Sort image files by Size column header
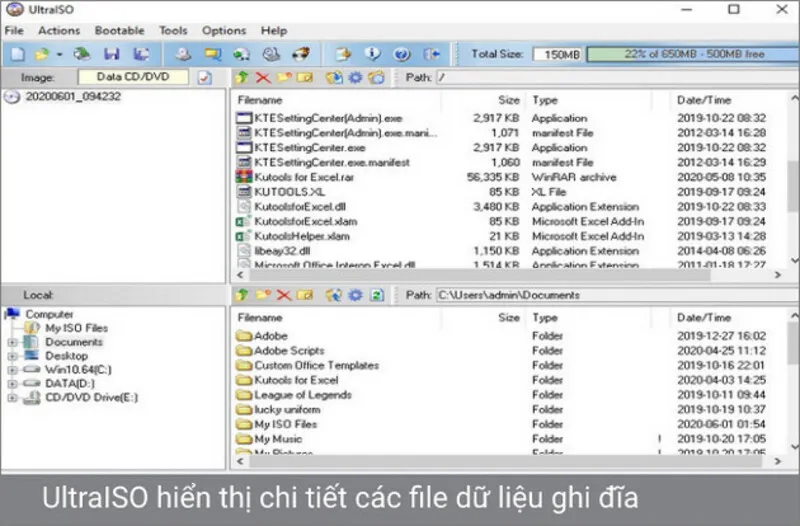800x526 pixels. 509,100
